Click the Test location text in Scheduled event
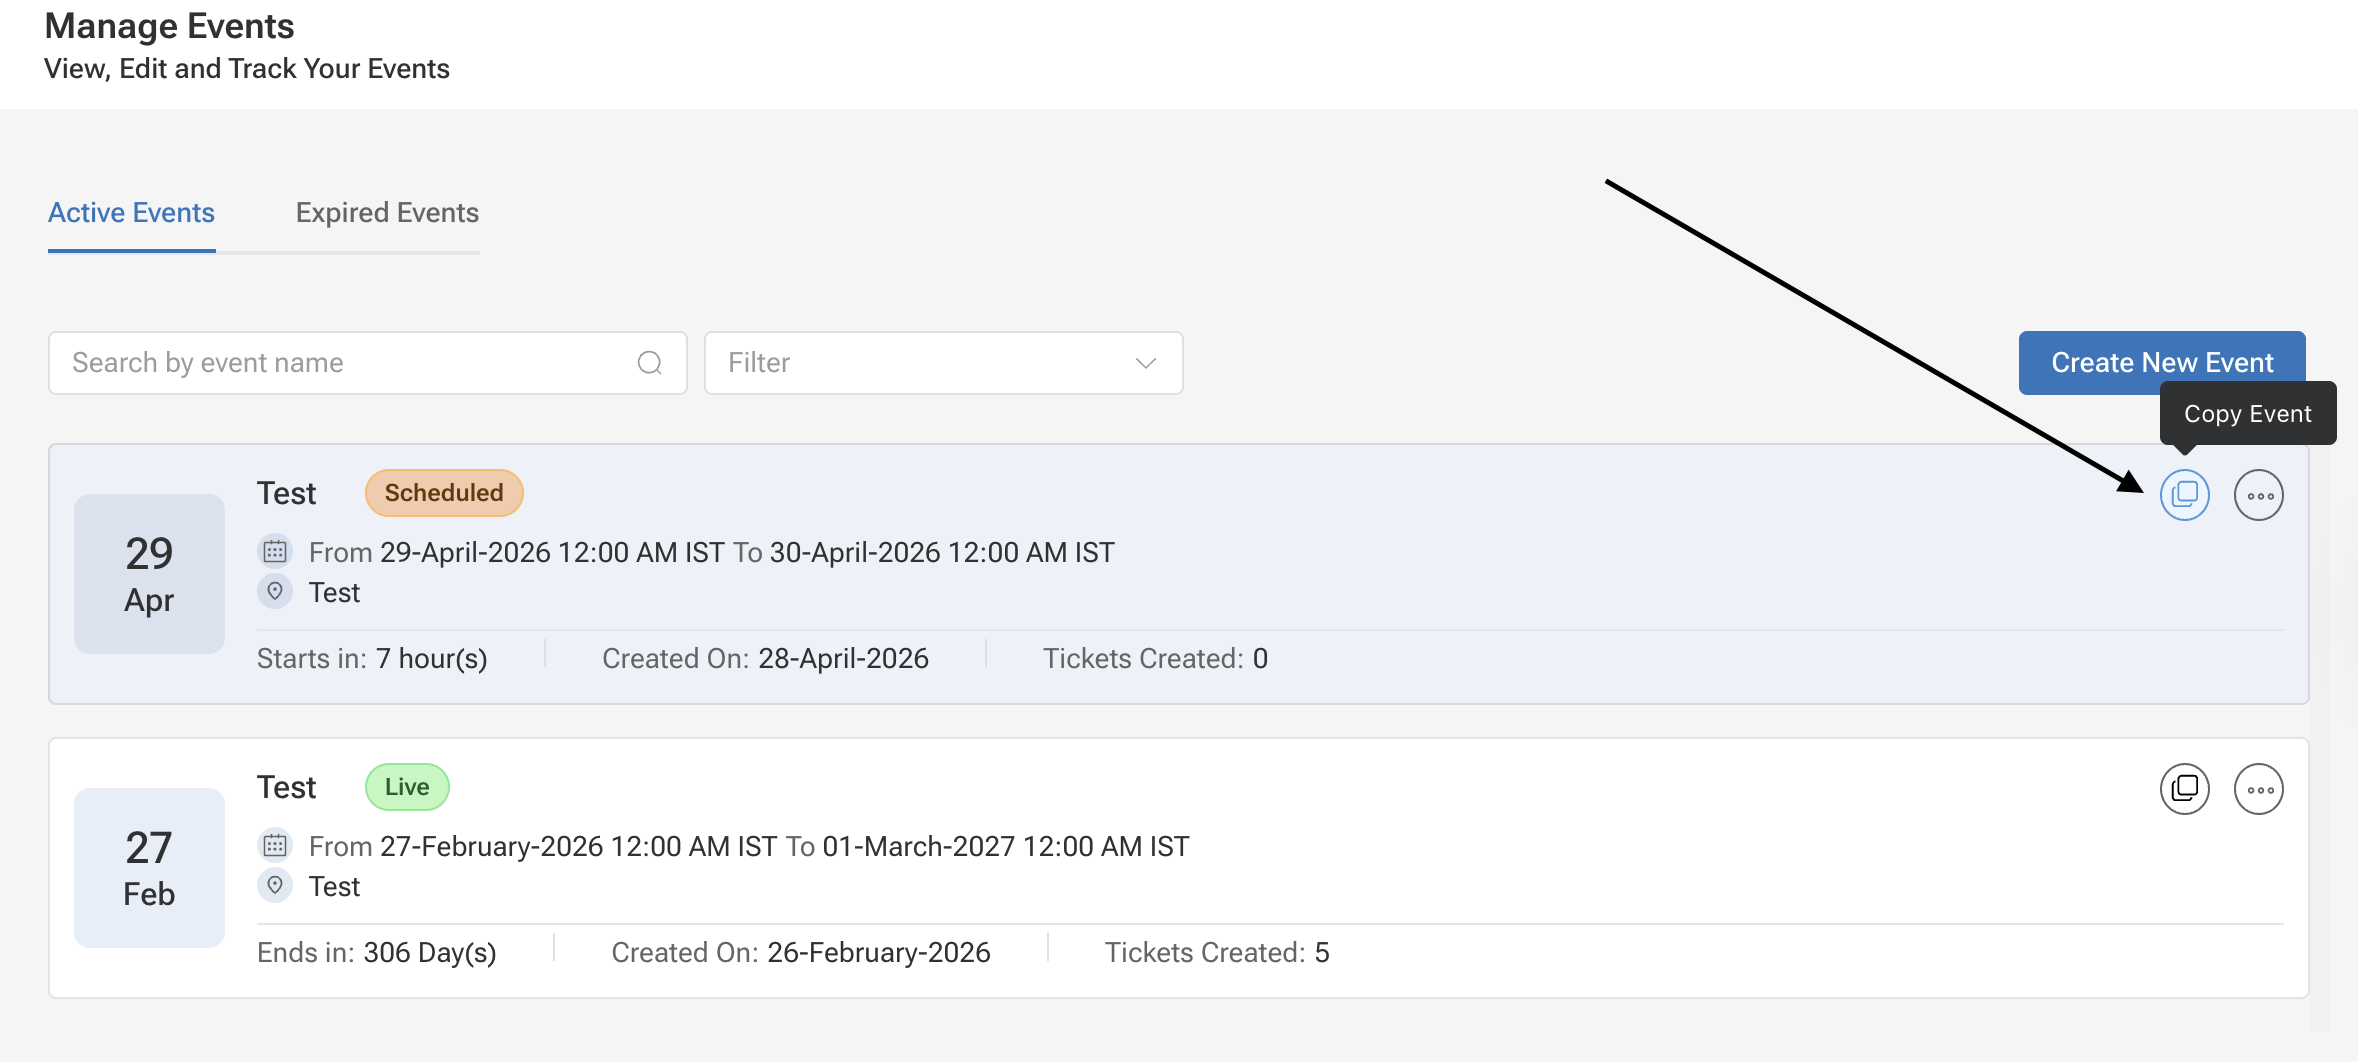2358x1062 pixels. point(334,592)
